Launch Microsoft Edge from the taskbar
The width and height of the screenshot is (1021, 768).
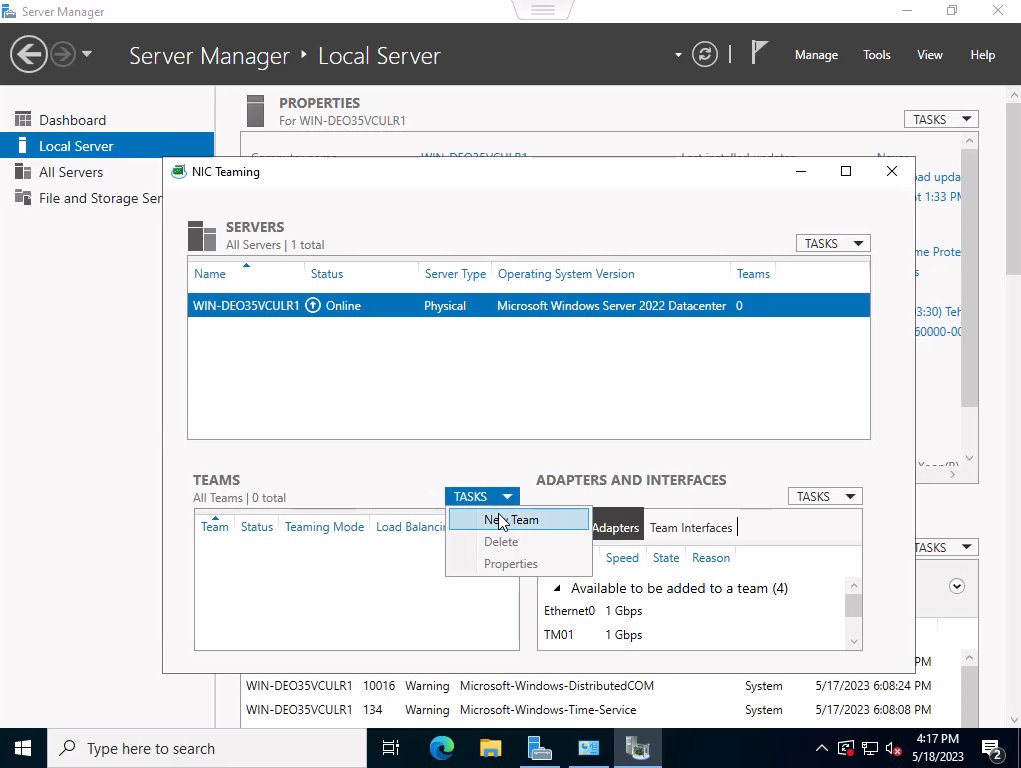[441, 748]
